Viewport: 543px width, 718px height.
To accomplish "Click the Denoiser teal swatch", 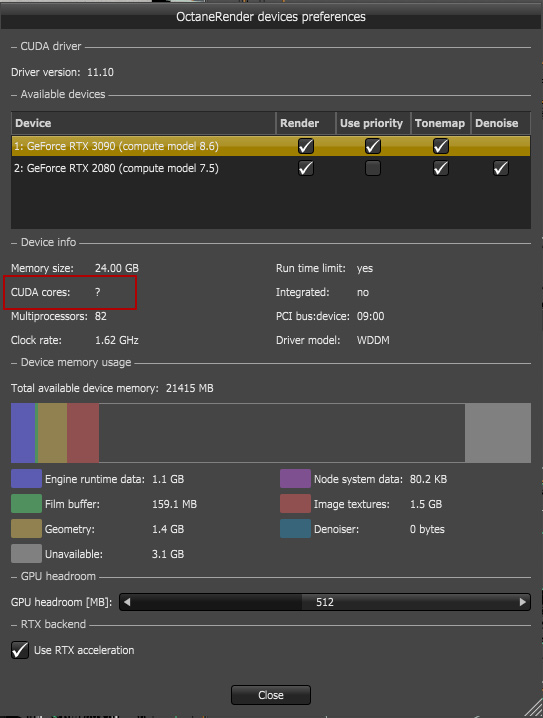I will click(x=295, y=529).
